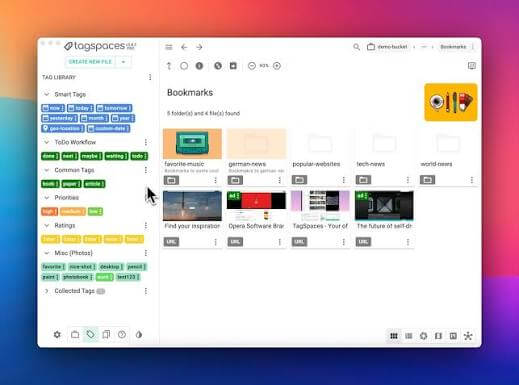This screenshot has width=519, height=385.
Task: Click the 'today' smart tag
Action: [x=80, y=108]
